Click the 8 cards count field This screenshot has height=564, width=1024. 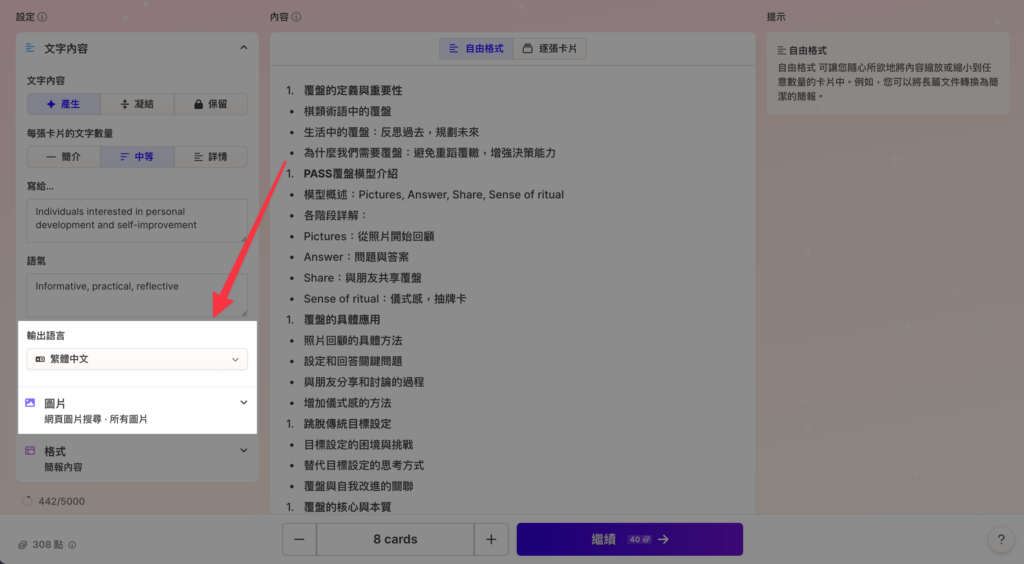tap(395, 539)
